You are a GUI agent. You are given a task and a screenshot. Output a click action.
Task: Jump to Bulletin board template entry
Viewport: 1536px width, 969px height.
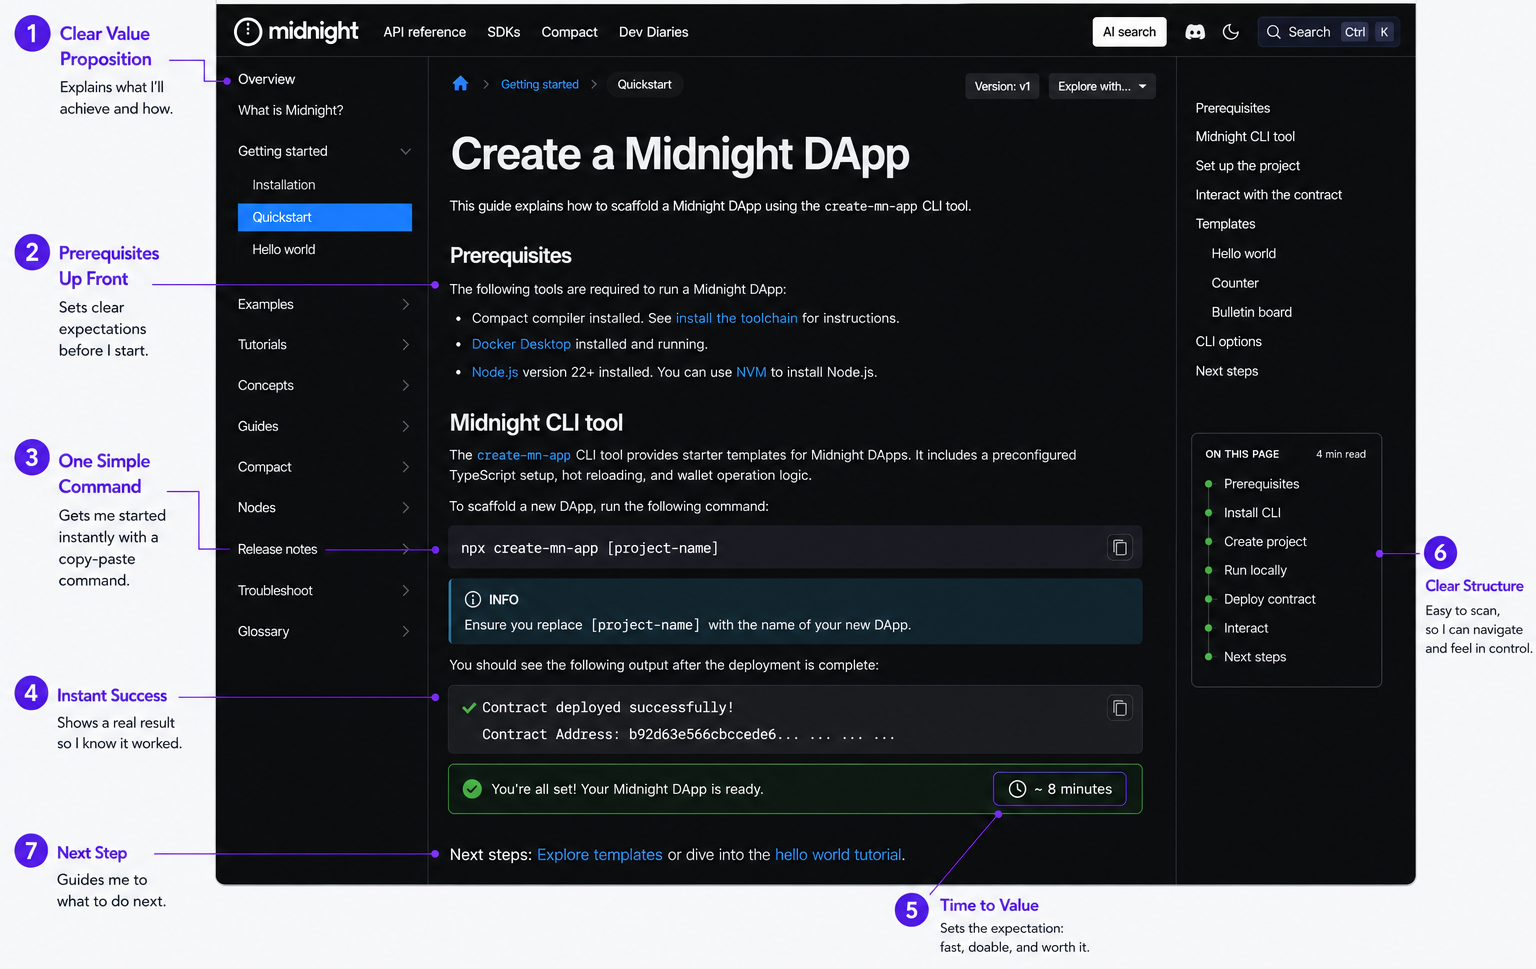(x=1251, y=312)
